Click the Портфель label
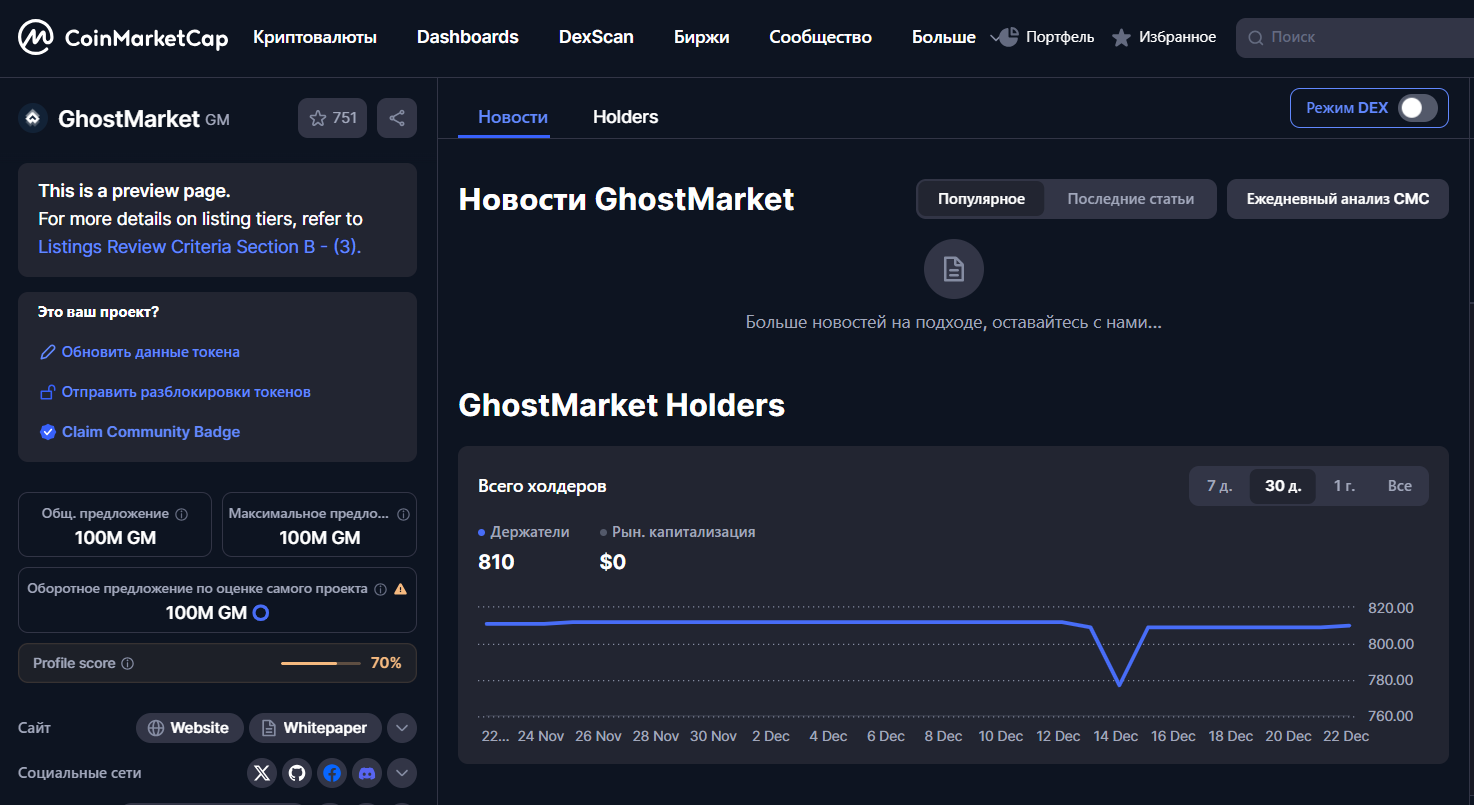 pos(1060,37)
